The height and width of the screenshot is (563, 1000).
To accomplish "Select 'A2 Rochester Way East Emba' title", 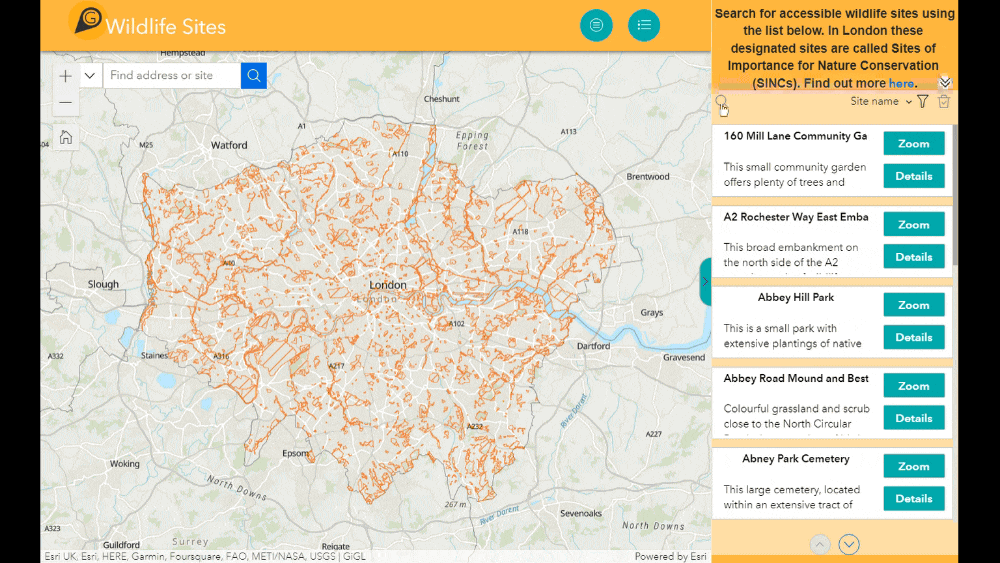I will pyautogui.click(x=796, y=217).
